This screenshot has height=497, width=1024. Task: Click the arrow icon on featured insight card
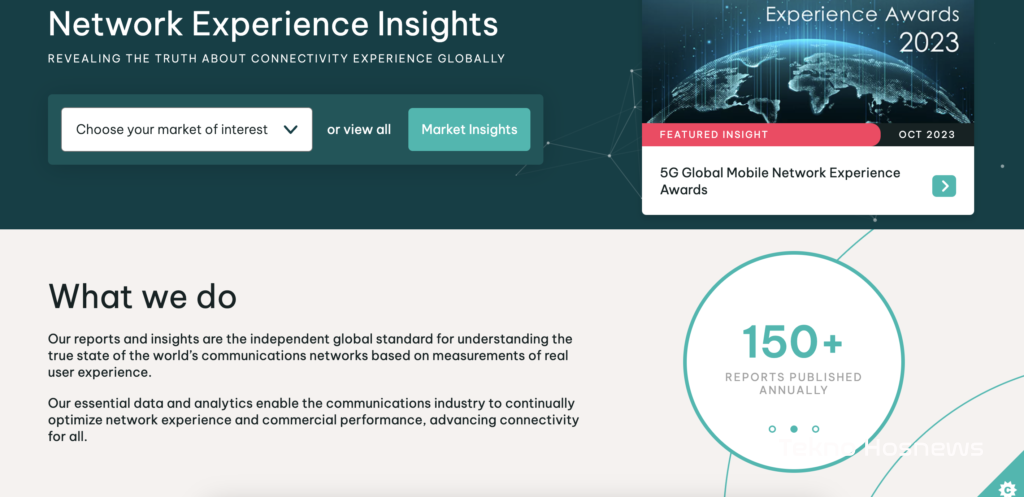coord(943,185)
